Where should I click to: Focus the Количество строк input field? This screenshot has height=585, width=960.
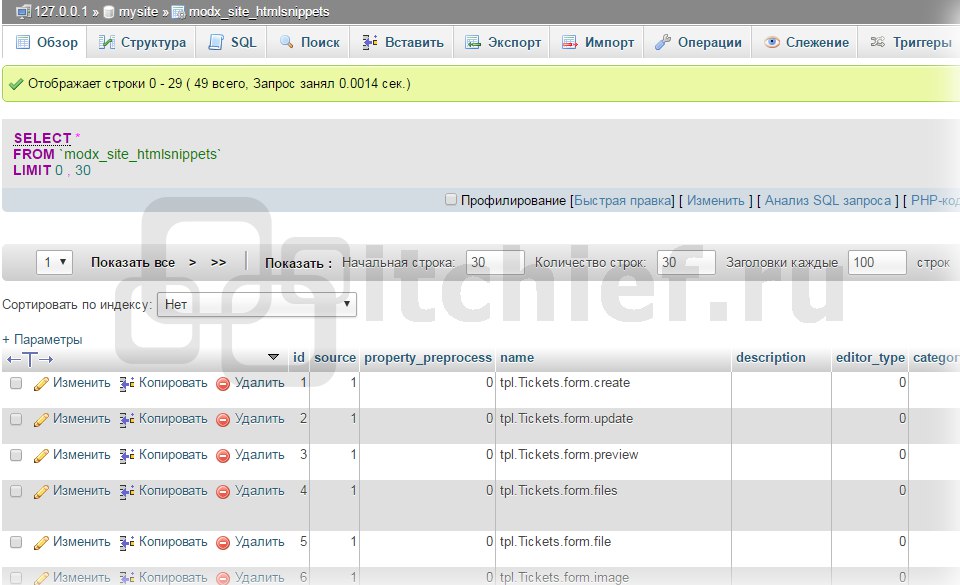(686, 263)
